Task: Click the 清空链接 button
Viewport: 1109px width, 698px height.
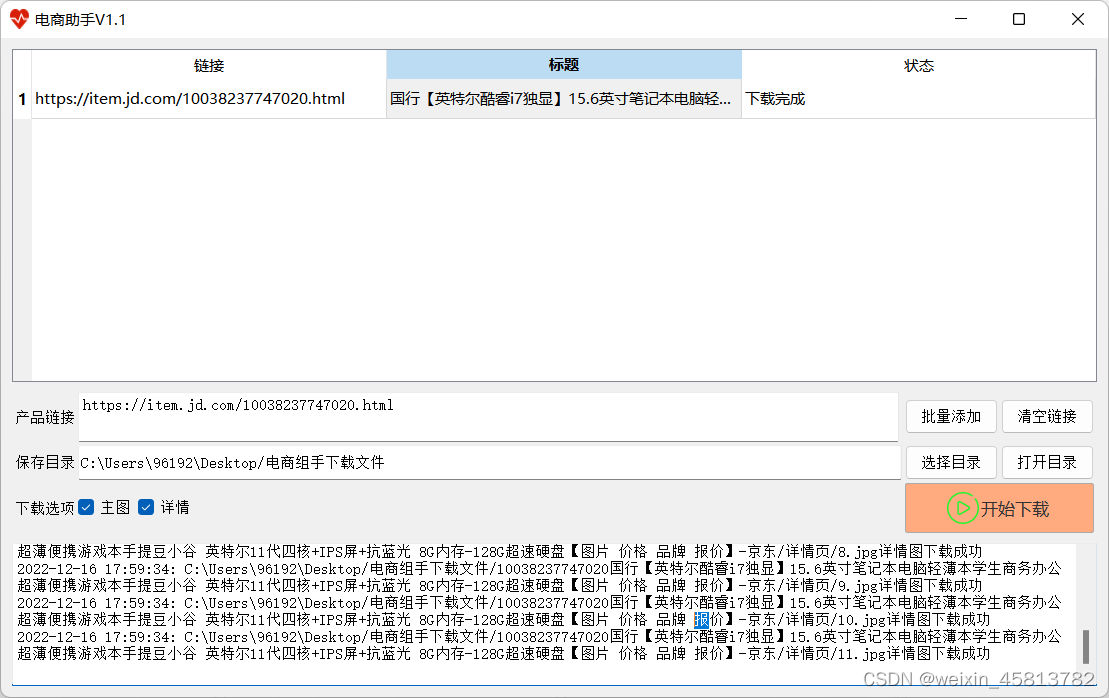Action: (x=1046, y=417)
